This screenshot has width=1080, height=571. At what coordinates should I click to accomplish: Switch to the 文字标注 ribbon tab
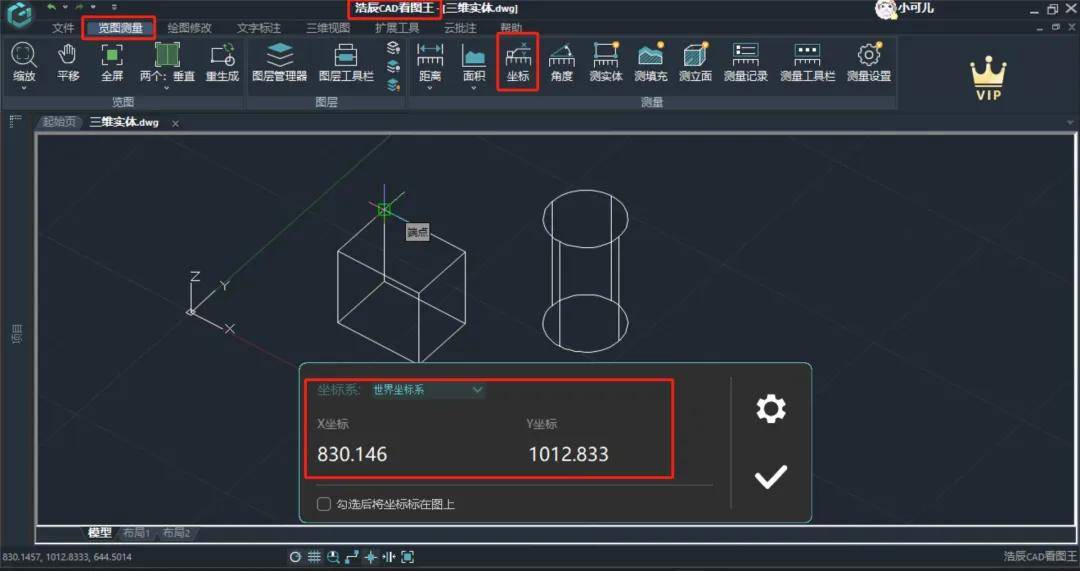point(259,28)
